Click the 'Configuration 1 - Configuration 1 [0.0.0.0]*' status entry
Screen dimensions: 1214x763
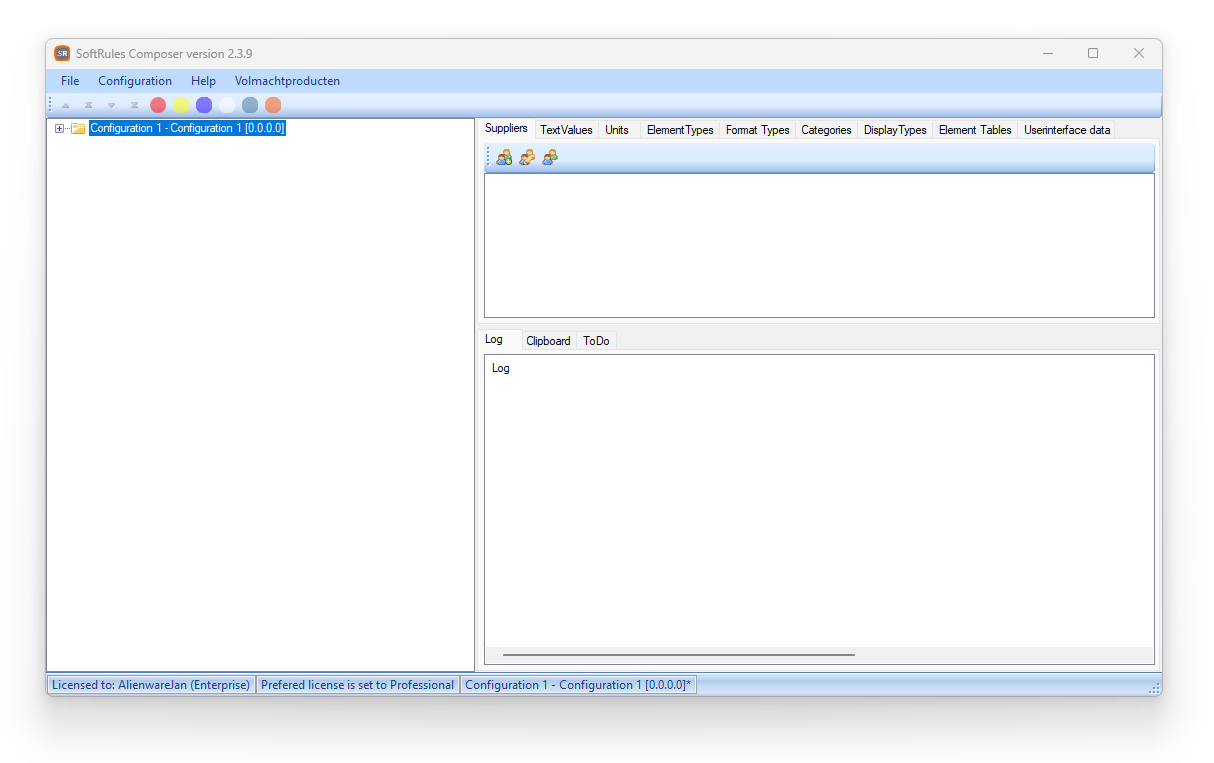[x=578, y=685]
